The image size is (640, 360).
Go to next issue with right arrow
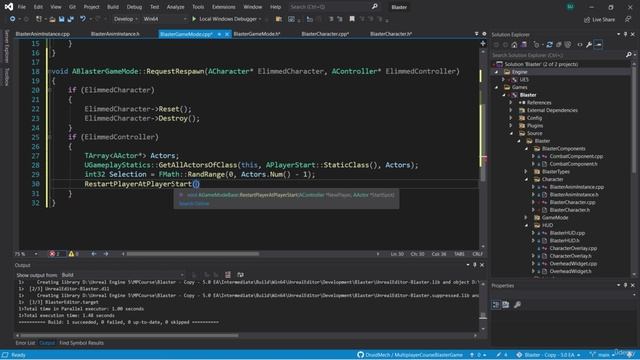tap(106, 254)
